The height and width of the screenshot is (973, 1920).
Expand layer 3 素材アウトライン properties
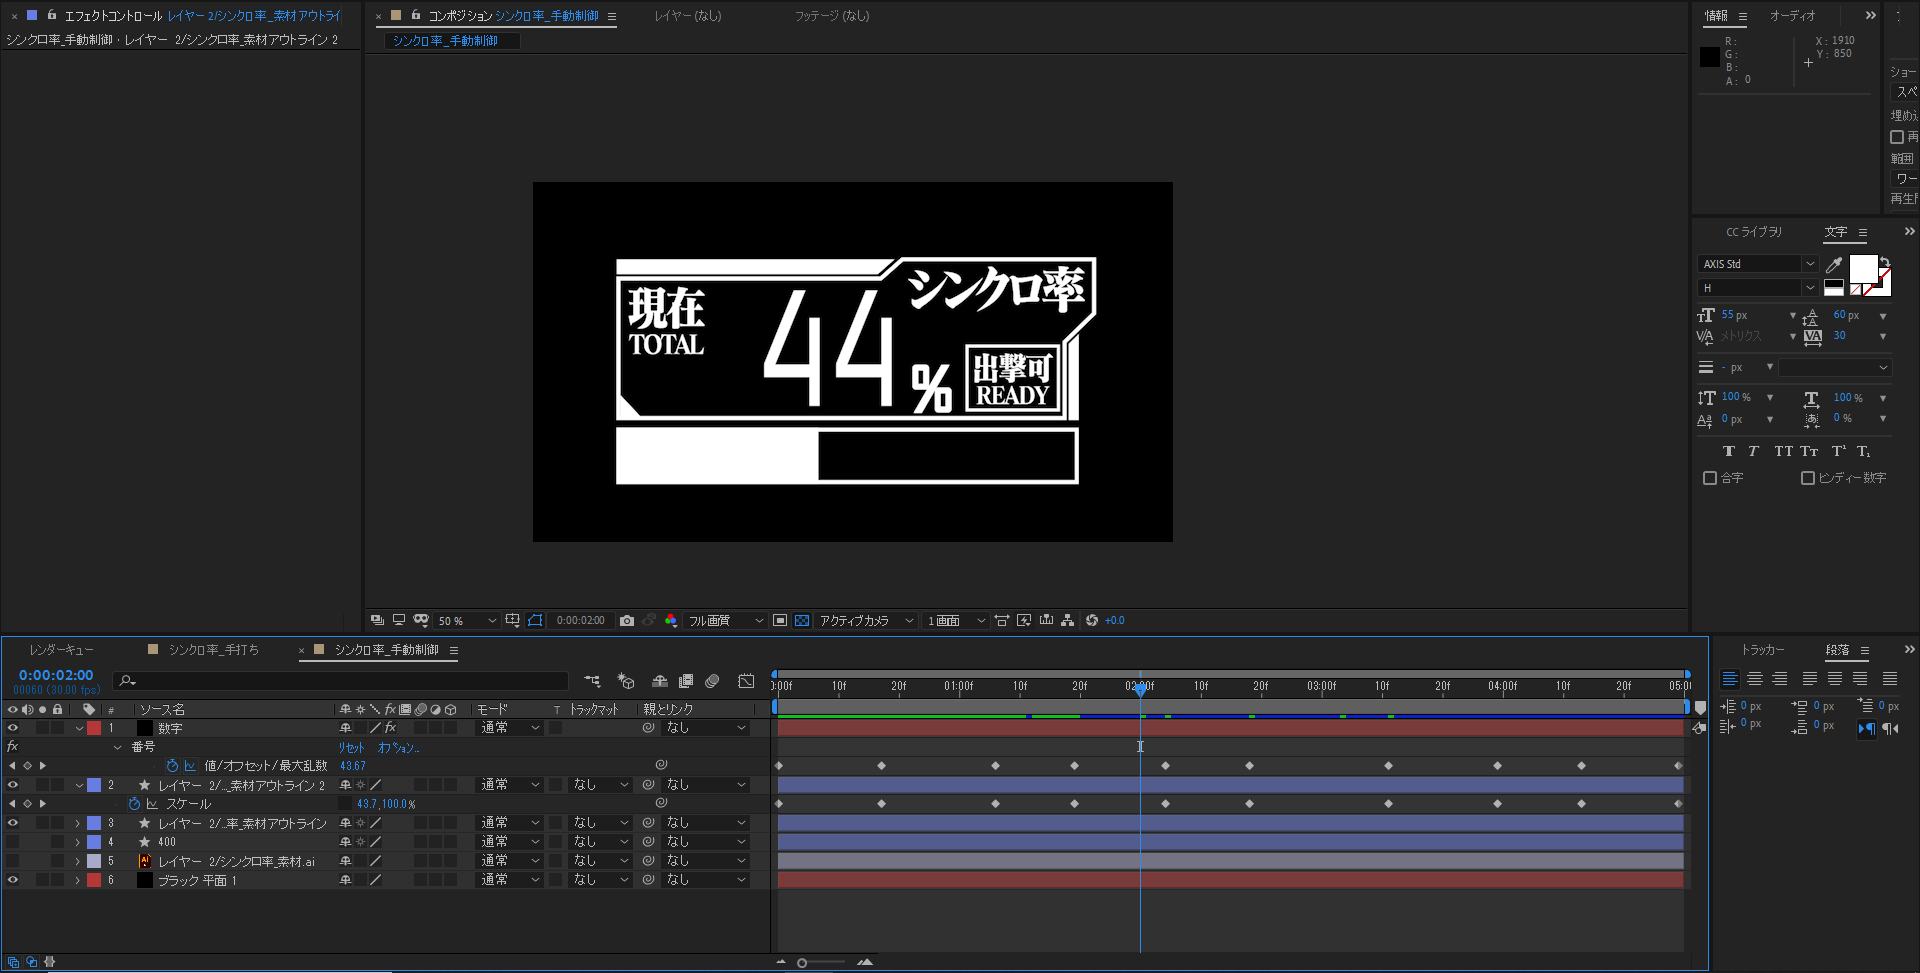[77, 823]
